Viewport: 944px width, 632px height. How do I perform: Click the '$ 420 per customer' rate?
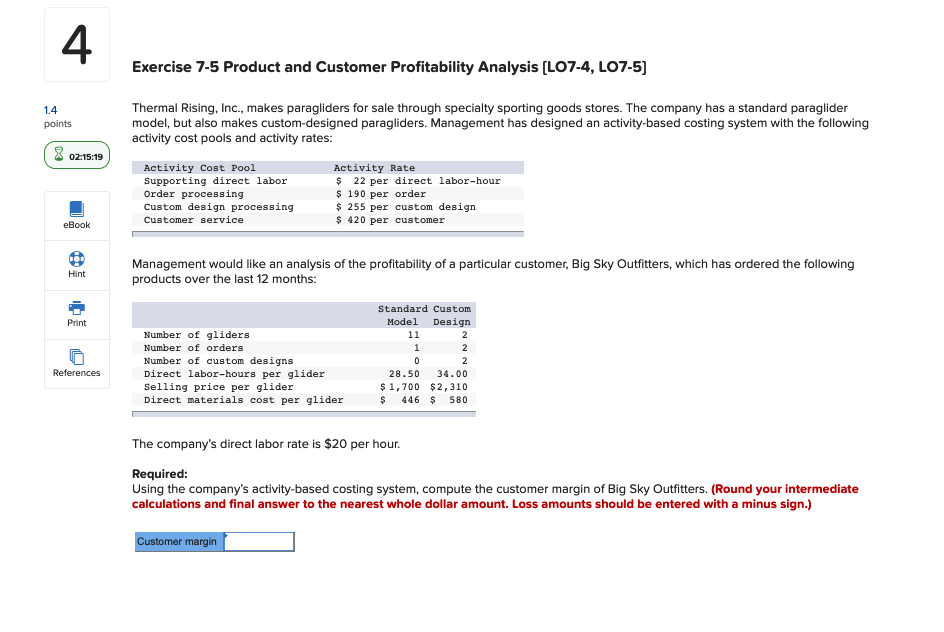click(x=390, y=220)
